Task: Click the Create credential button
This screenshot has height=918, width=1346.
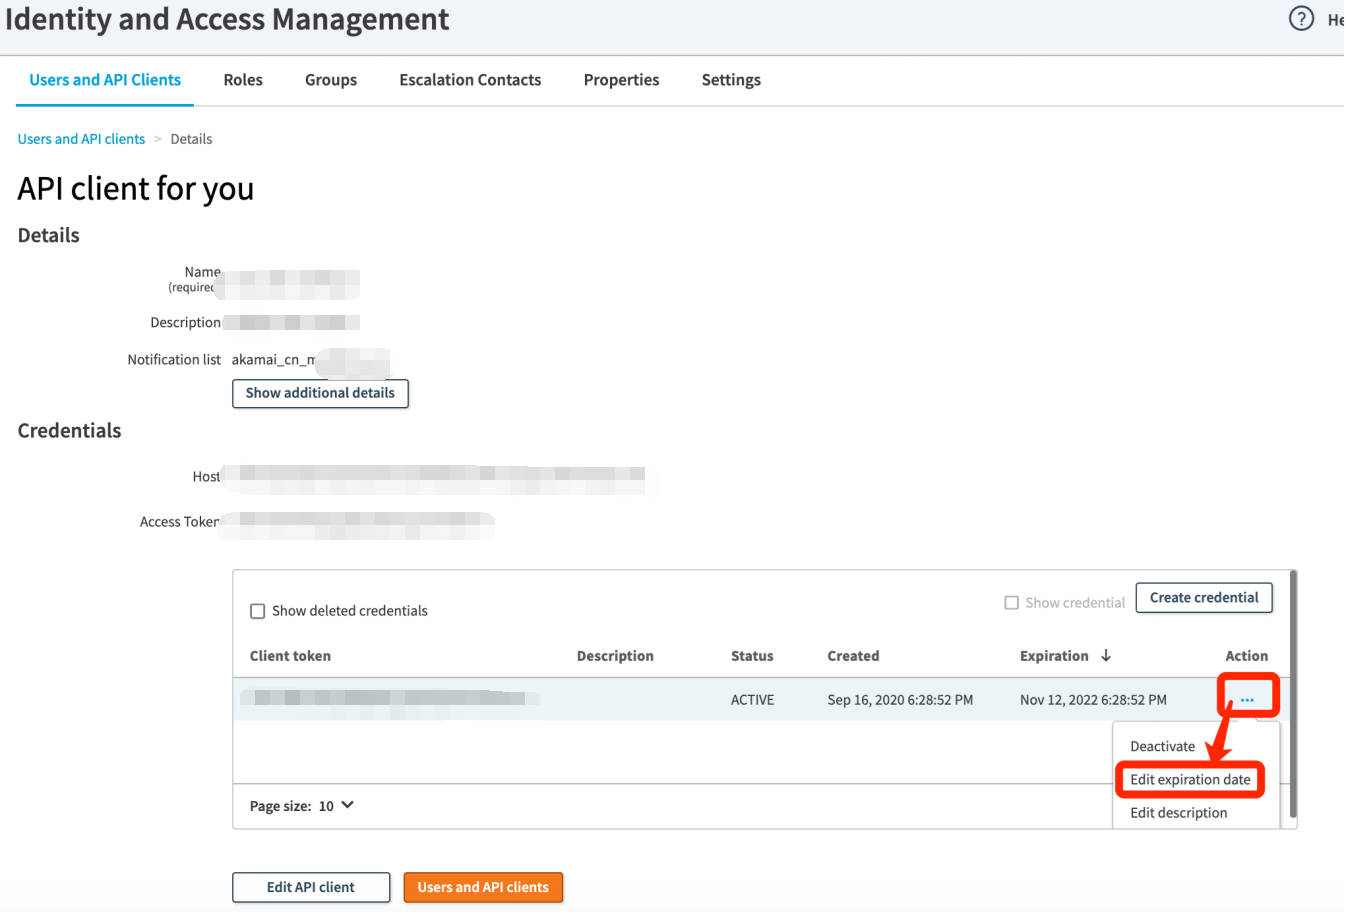Action: coord(1204,598)
